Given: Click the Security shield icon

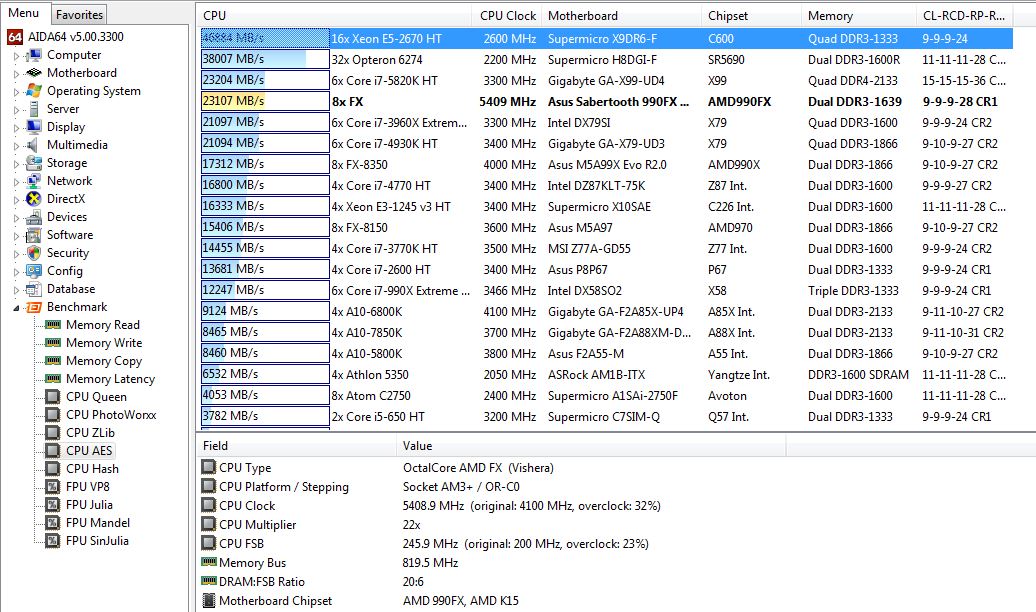Looking at the screenshot, I should tap(34, 252).
